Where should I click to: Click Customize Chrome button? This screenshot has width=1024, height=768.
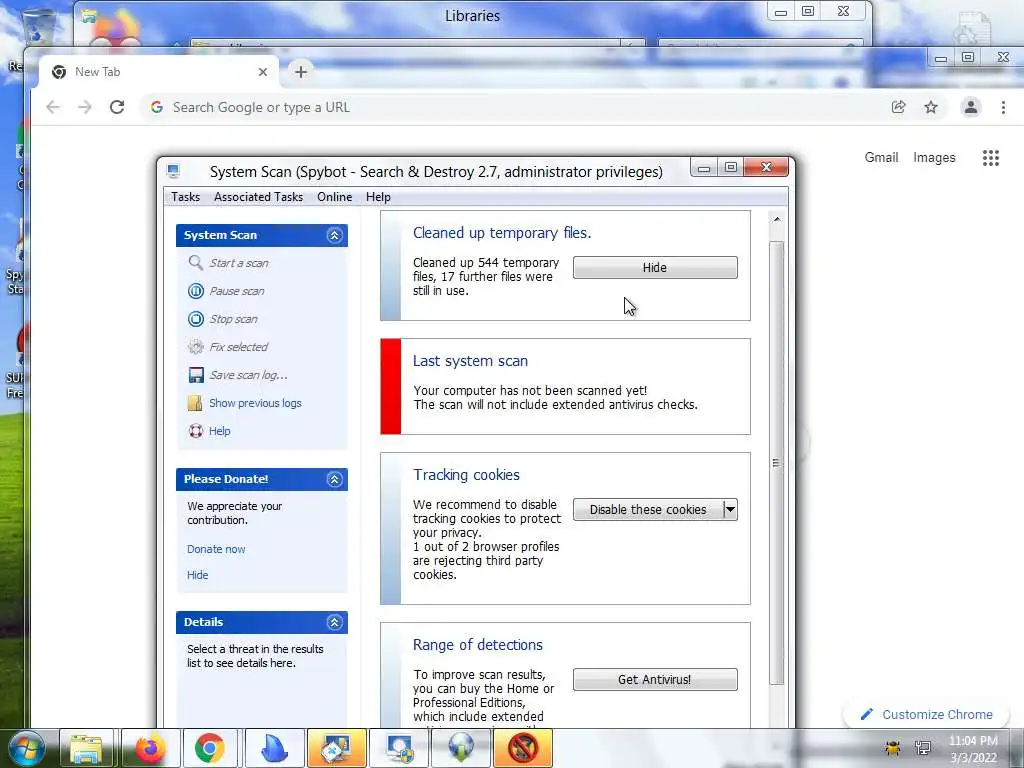pyautogui.click(x=927, y=714)
